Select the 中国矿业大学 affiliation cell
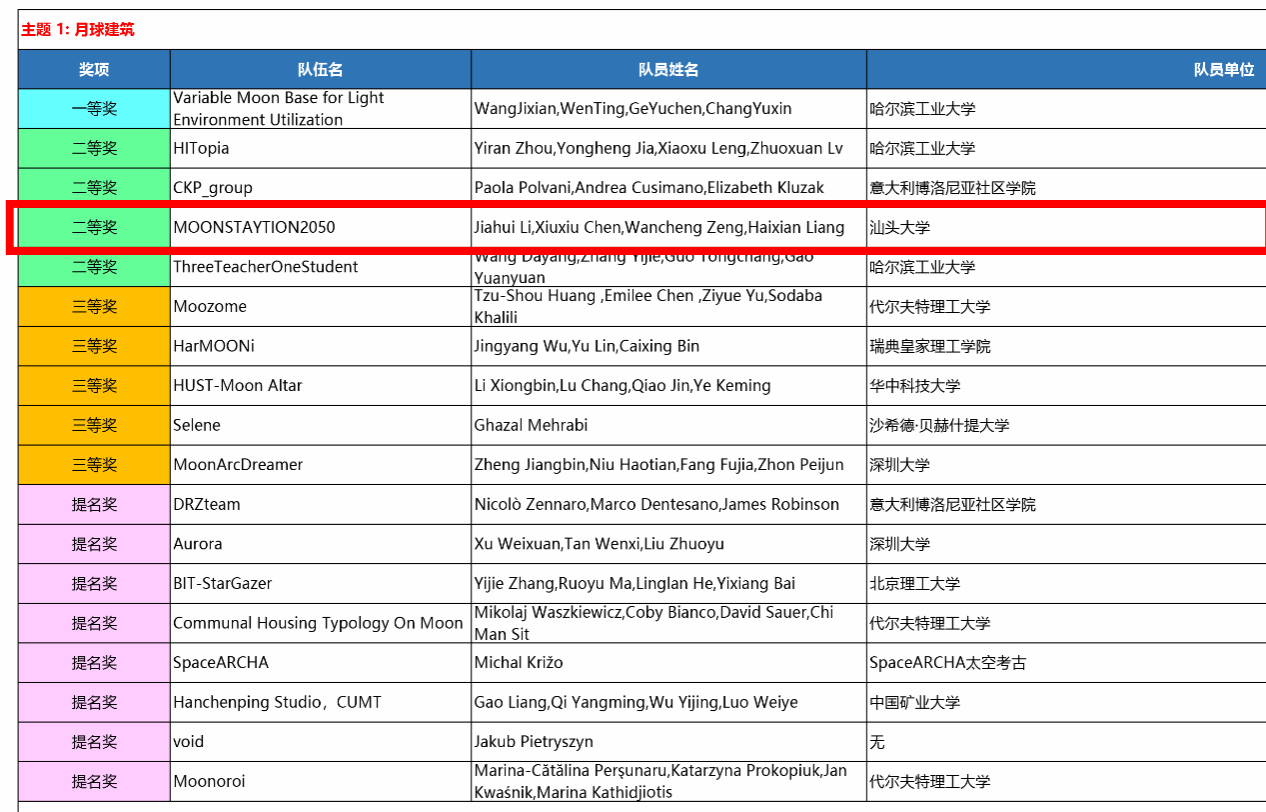This screenshot has width=1266, height=812. [915, 703]
